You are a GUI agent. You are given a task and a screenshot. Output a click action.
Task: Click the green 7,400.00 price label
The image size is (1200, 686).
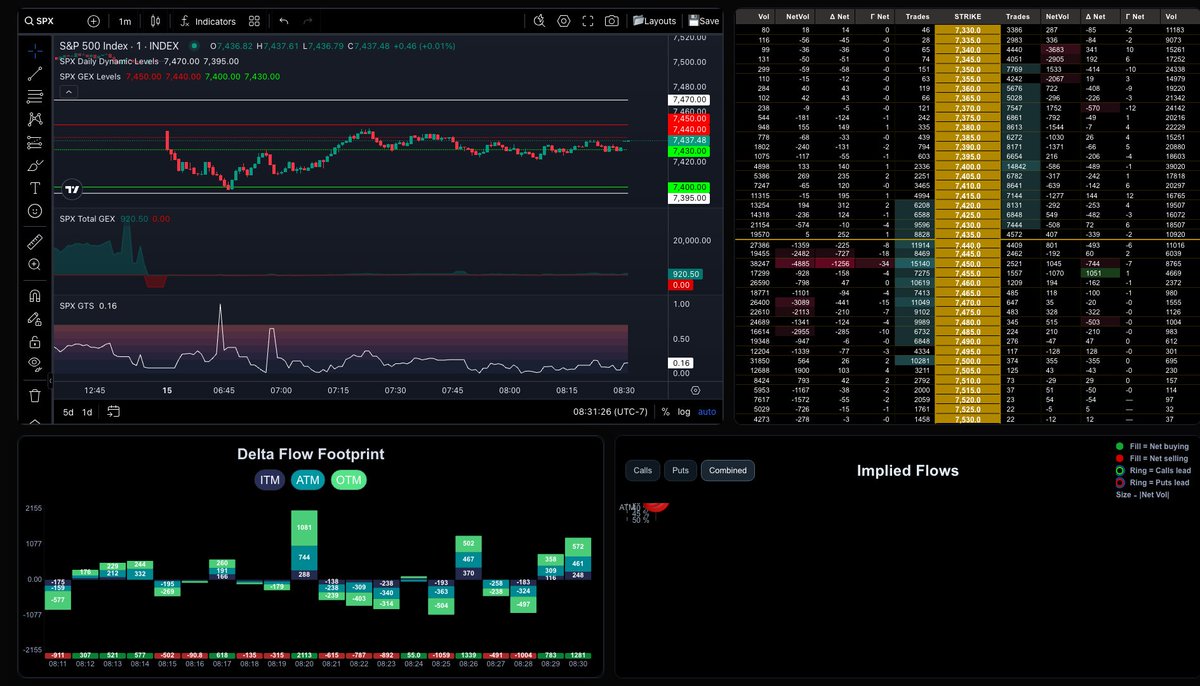687,187
